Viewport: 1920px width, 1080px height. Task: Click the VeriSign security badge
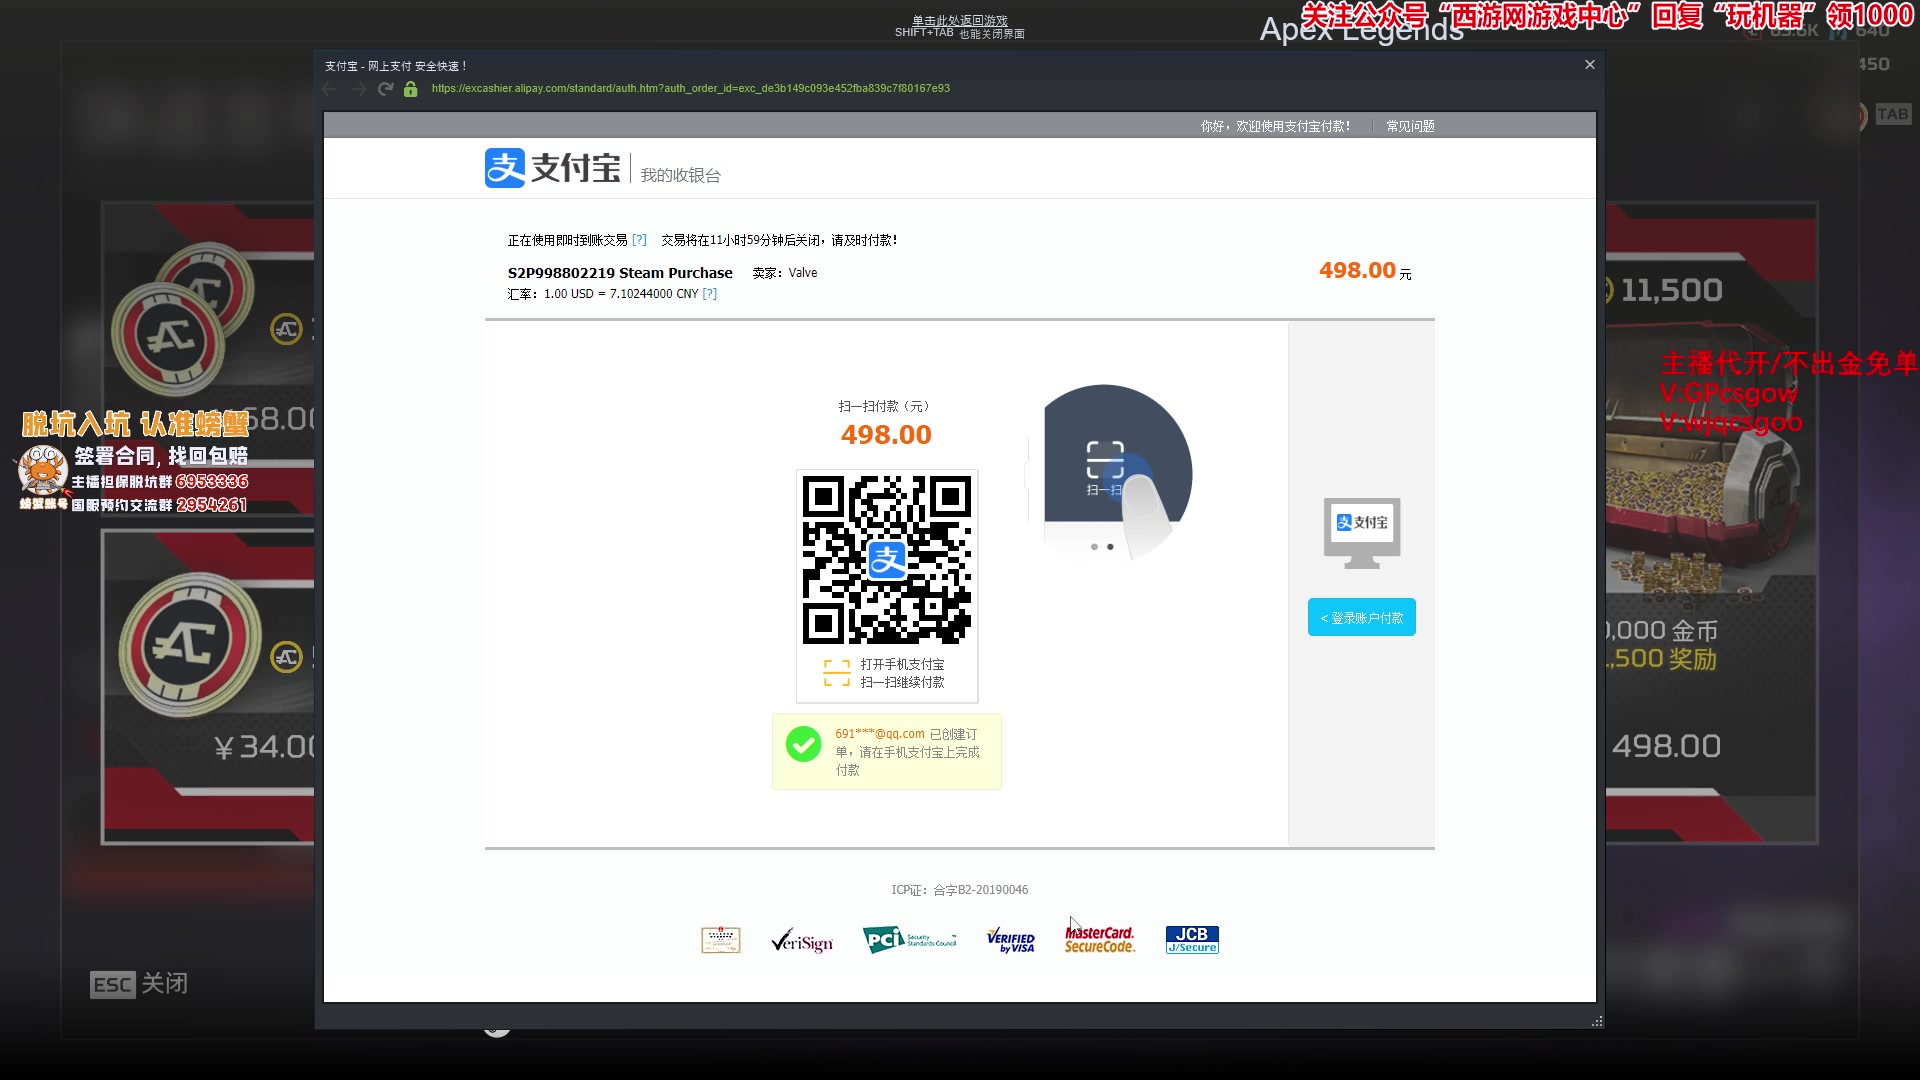tap(802, 940)
